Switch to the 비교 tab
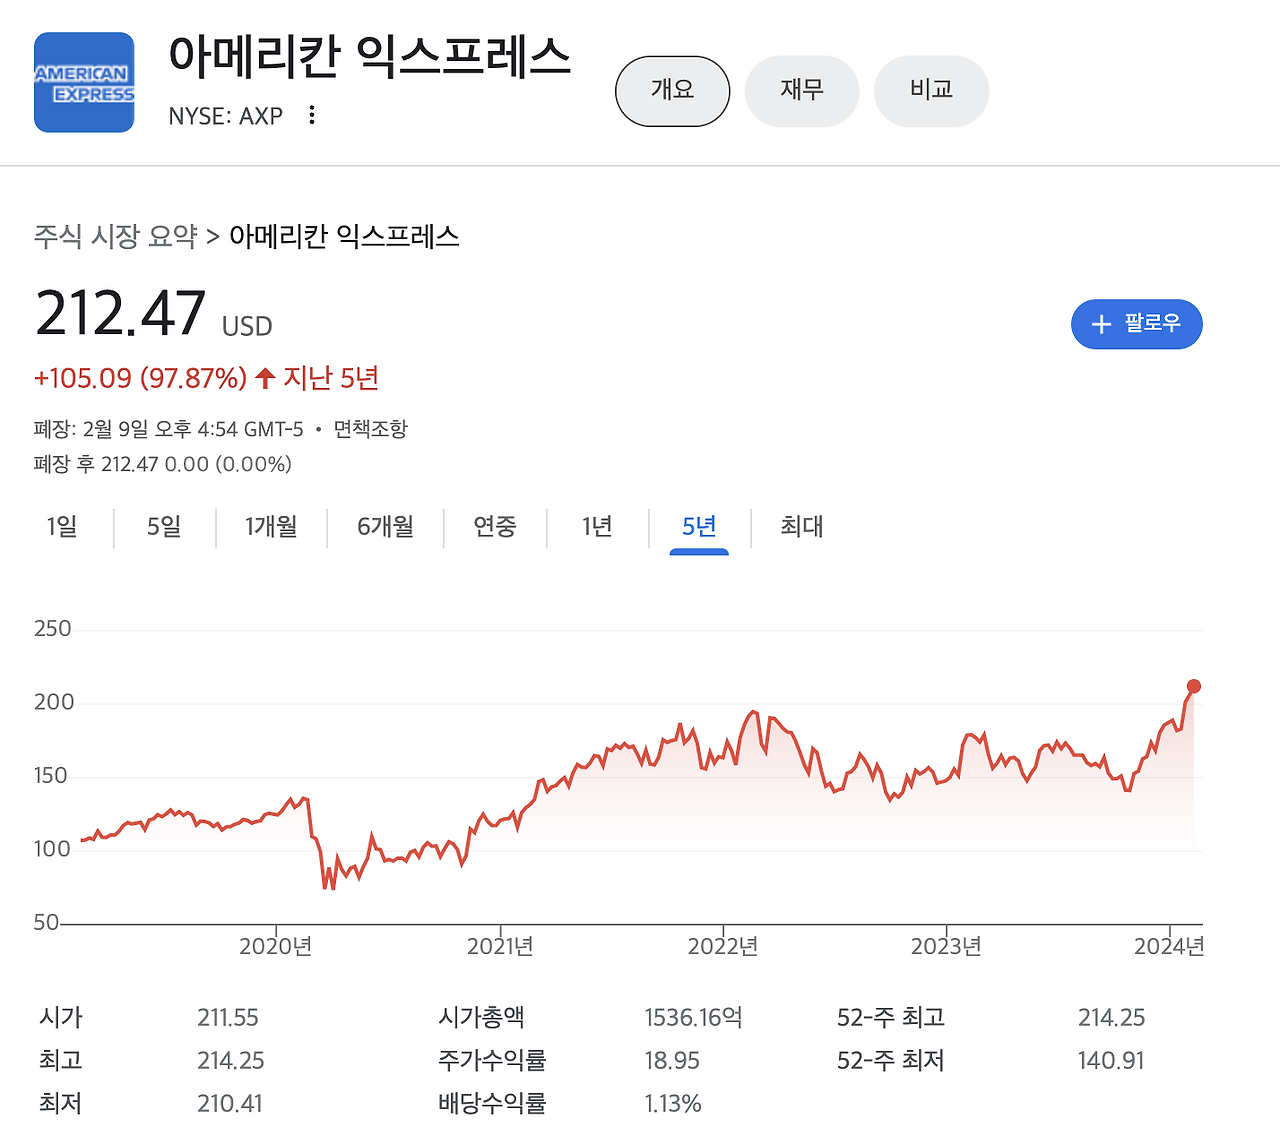The image size is (1280, 1136). point(931,91)
